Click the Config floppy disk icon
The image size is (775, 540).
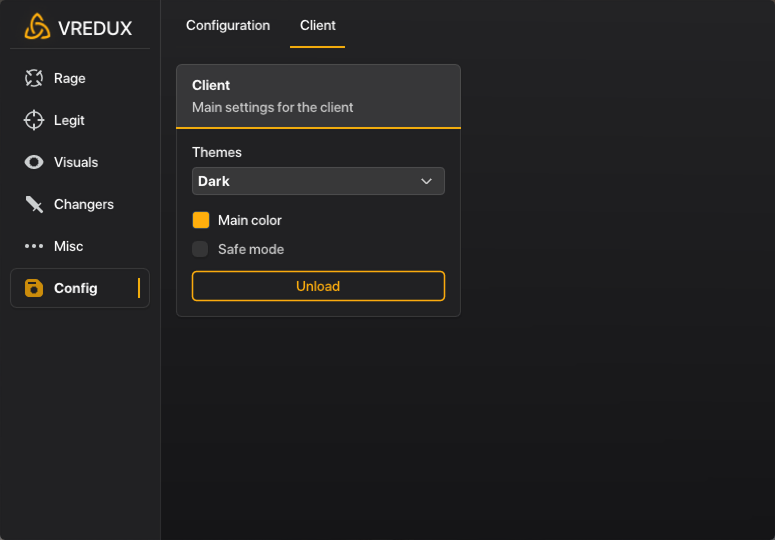pos(34,288)
